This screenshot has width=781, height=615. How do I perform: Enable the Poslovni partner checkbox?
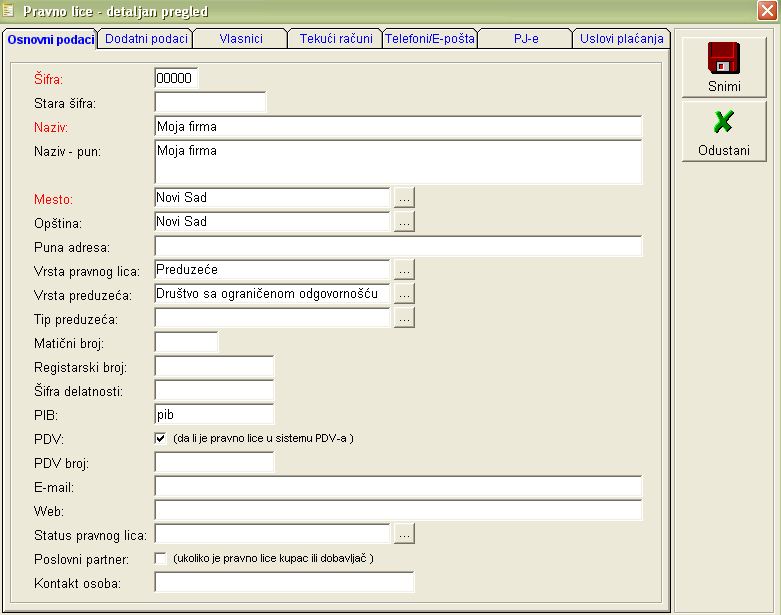click(x=160, y=558)
